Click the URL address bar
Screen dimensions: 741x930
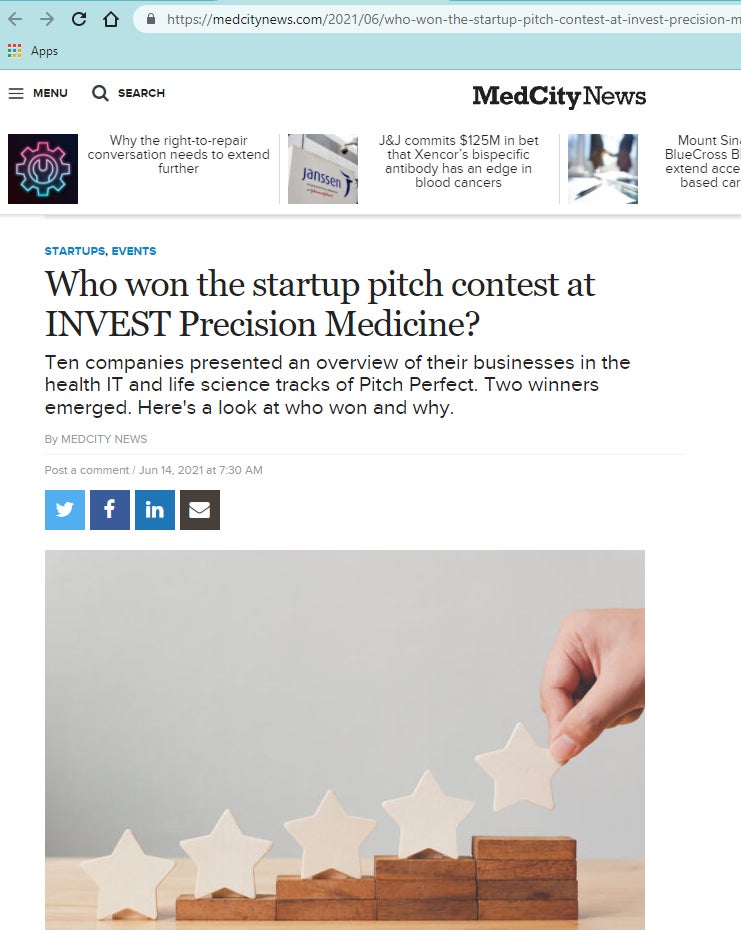439,20
